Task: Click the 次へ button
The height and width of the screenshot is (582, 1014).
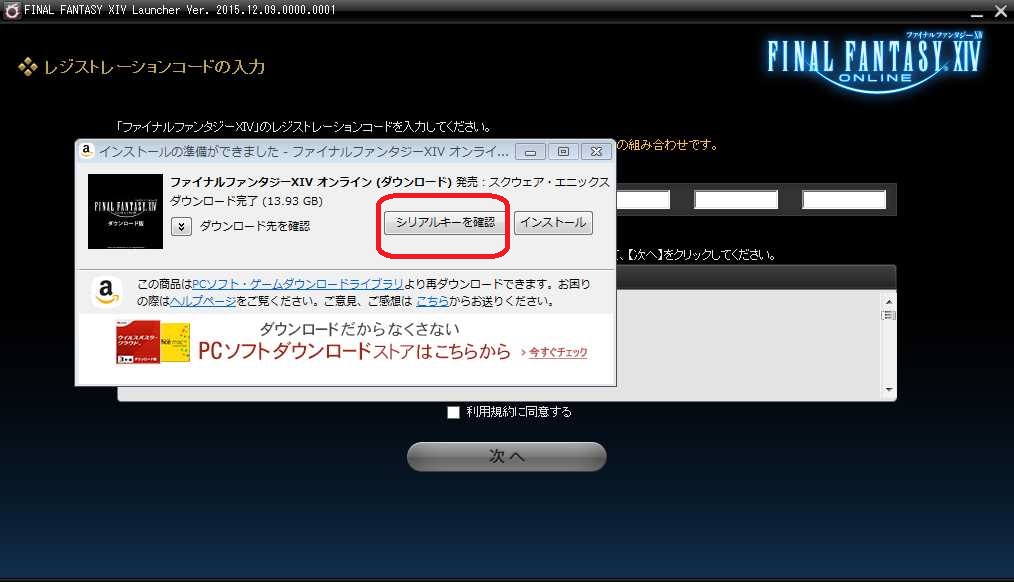Action: (x=506, y=457)
